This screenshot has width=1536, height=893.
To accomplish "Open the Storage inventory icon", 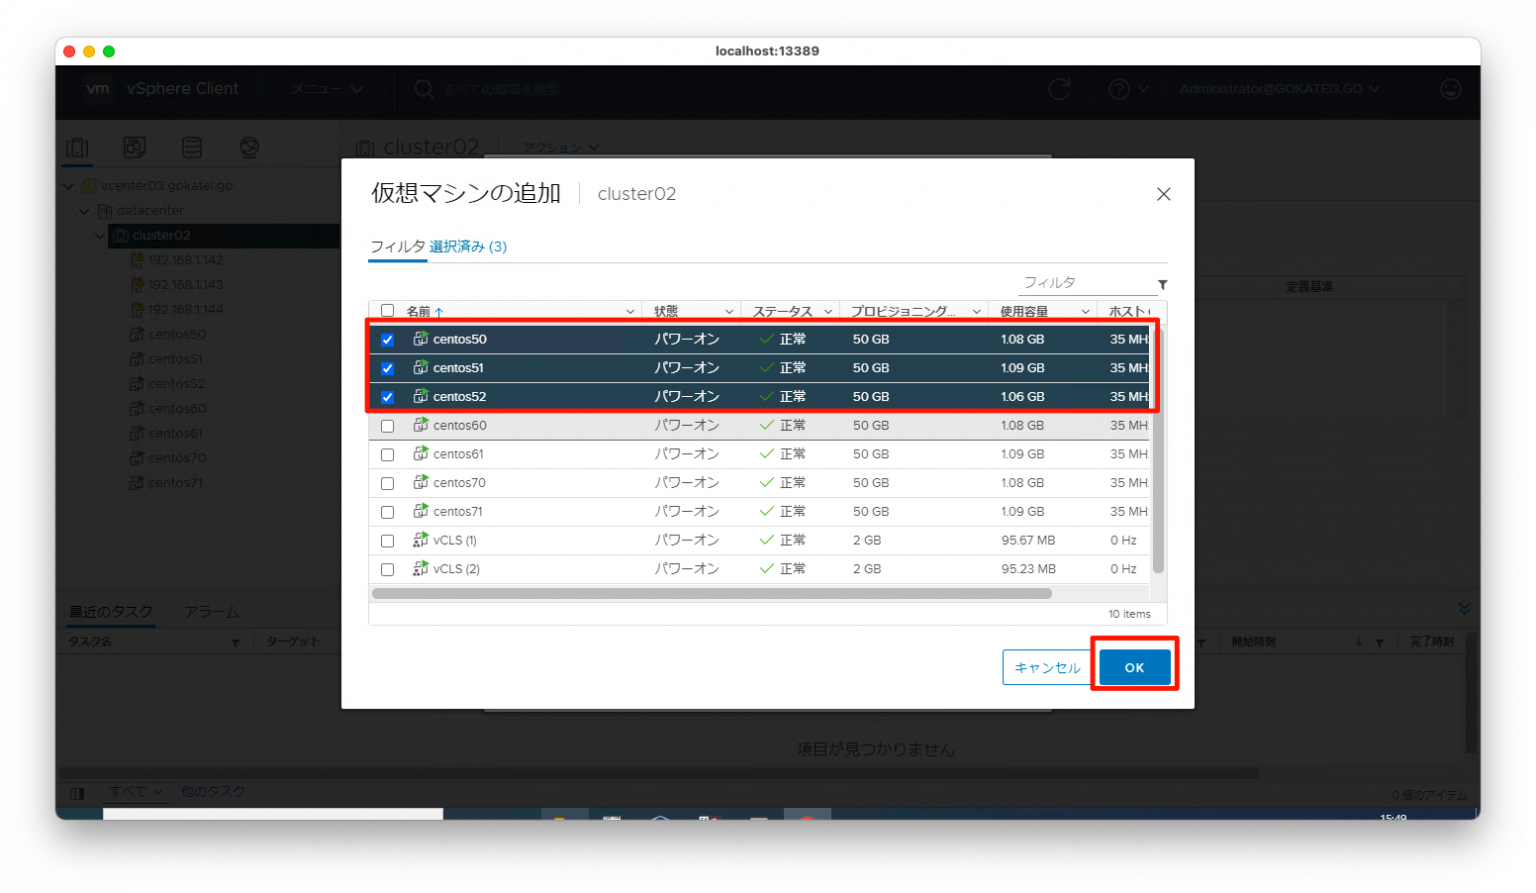I will point(192,146).
